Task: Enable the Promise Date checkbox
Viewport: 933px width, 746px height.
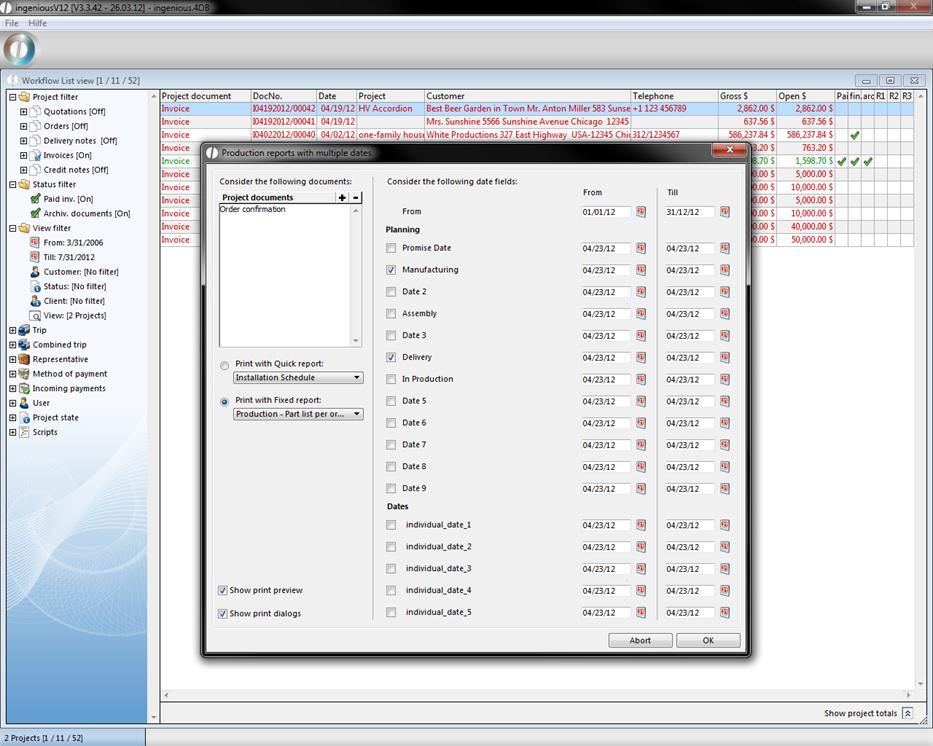Action: pos(391,248)
